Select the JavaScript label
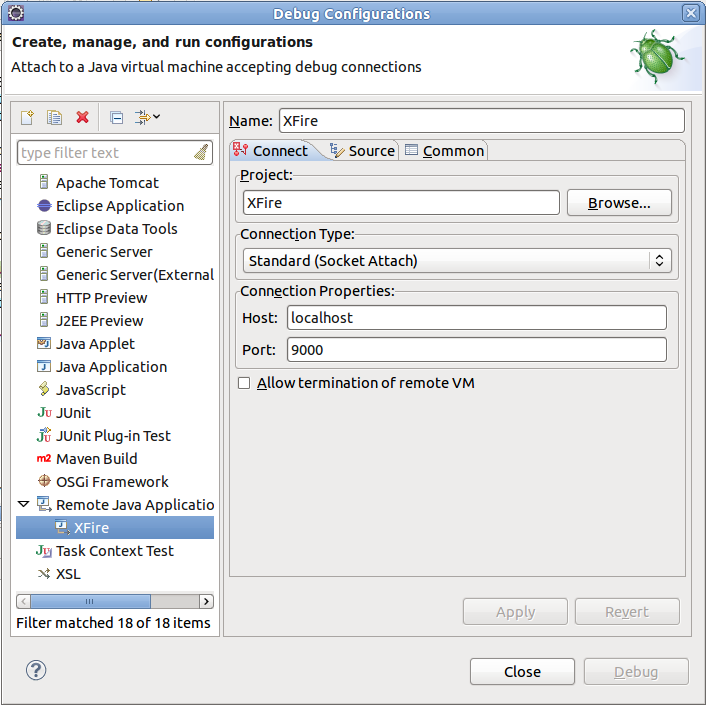 pyautogui.click(x=91, y=390)
